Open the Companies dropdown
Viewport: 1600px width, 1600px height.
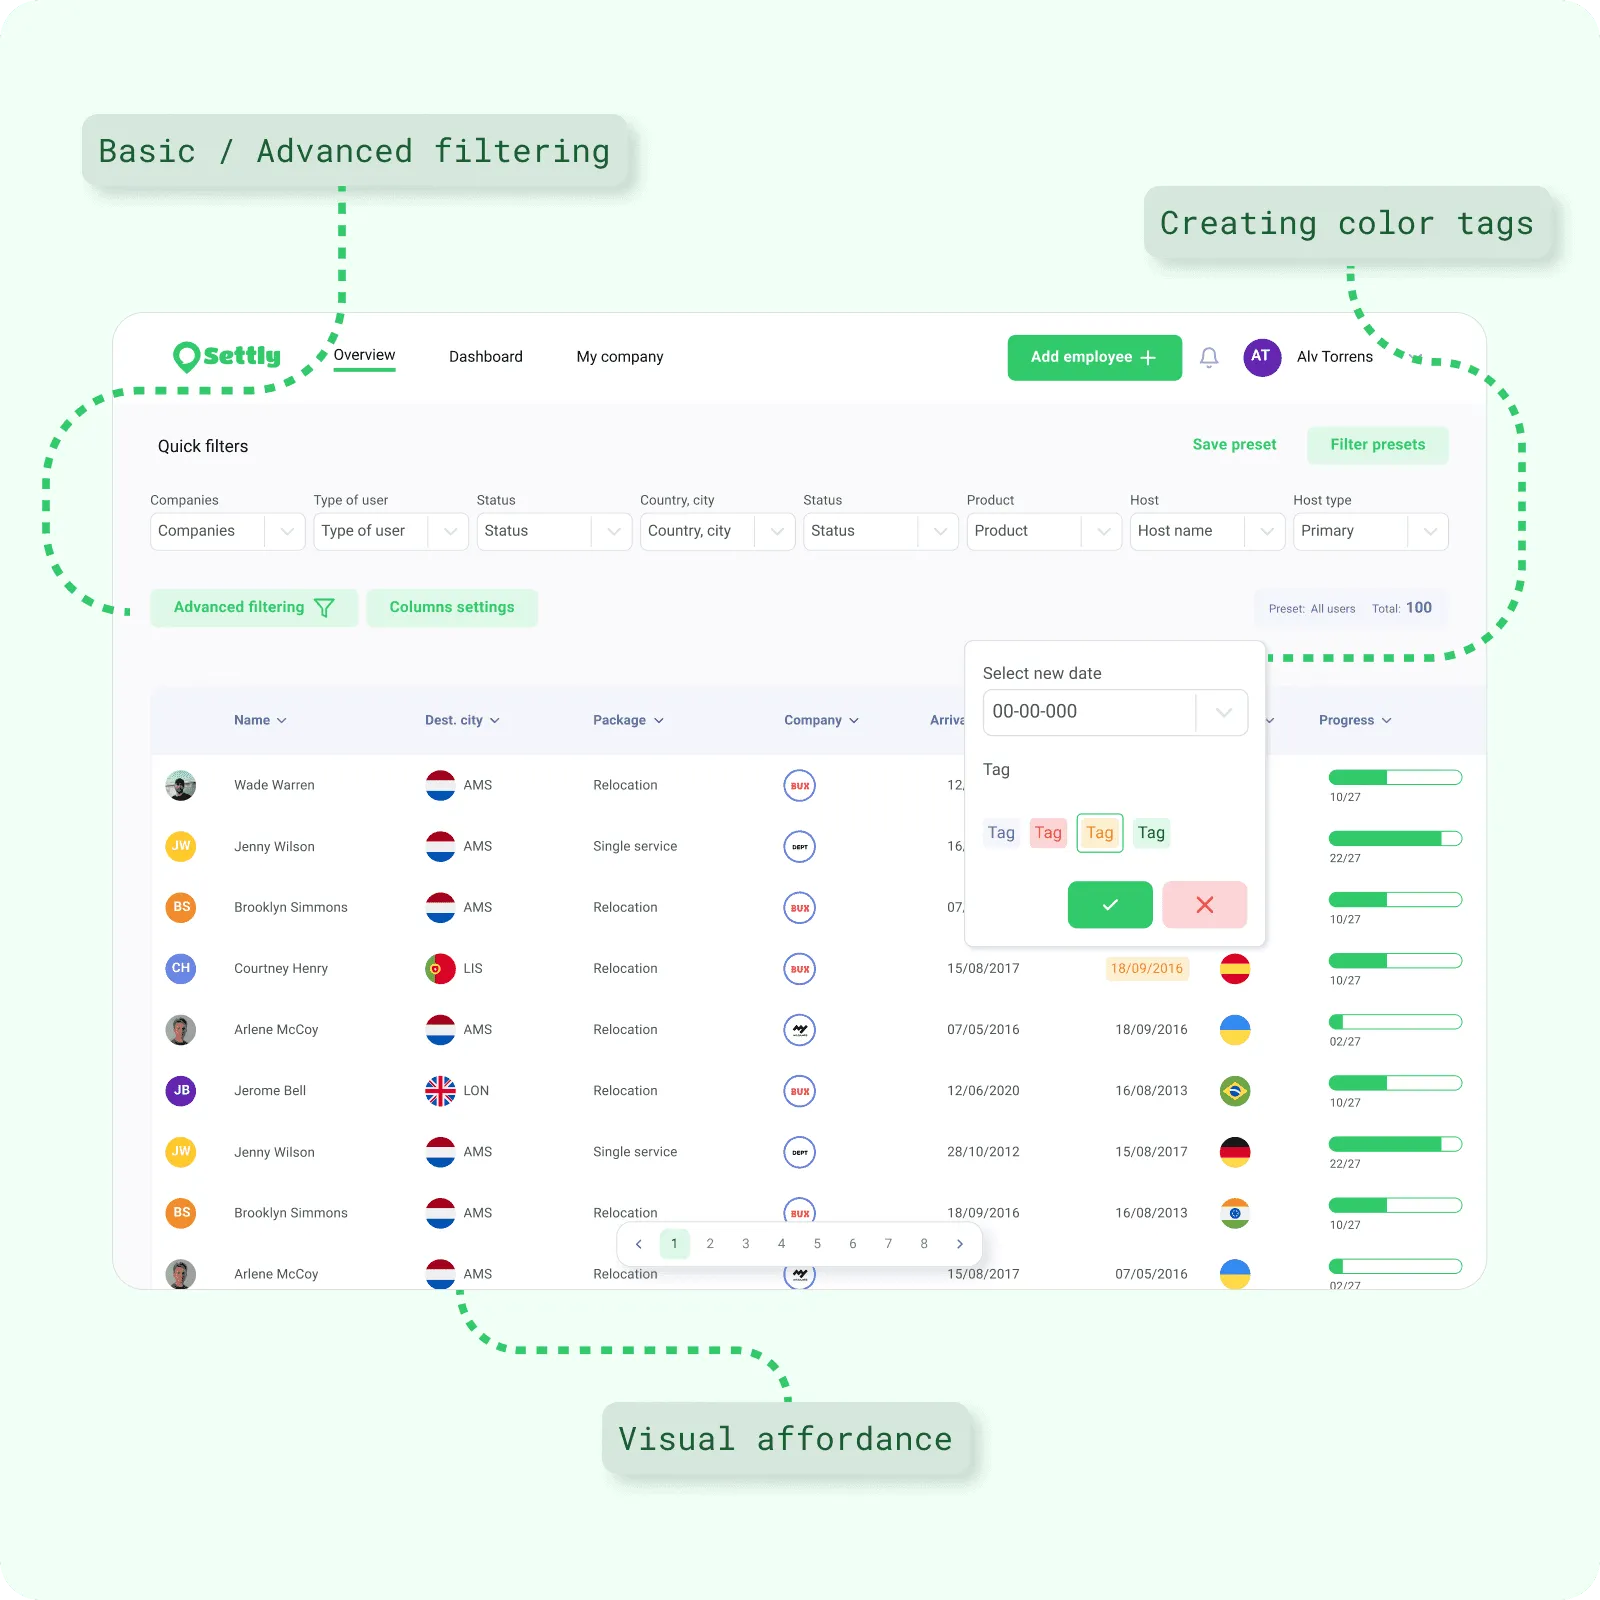[228, 531]
